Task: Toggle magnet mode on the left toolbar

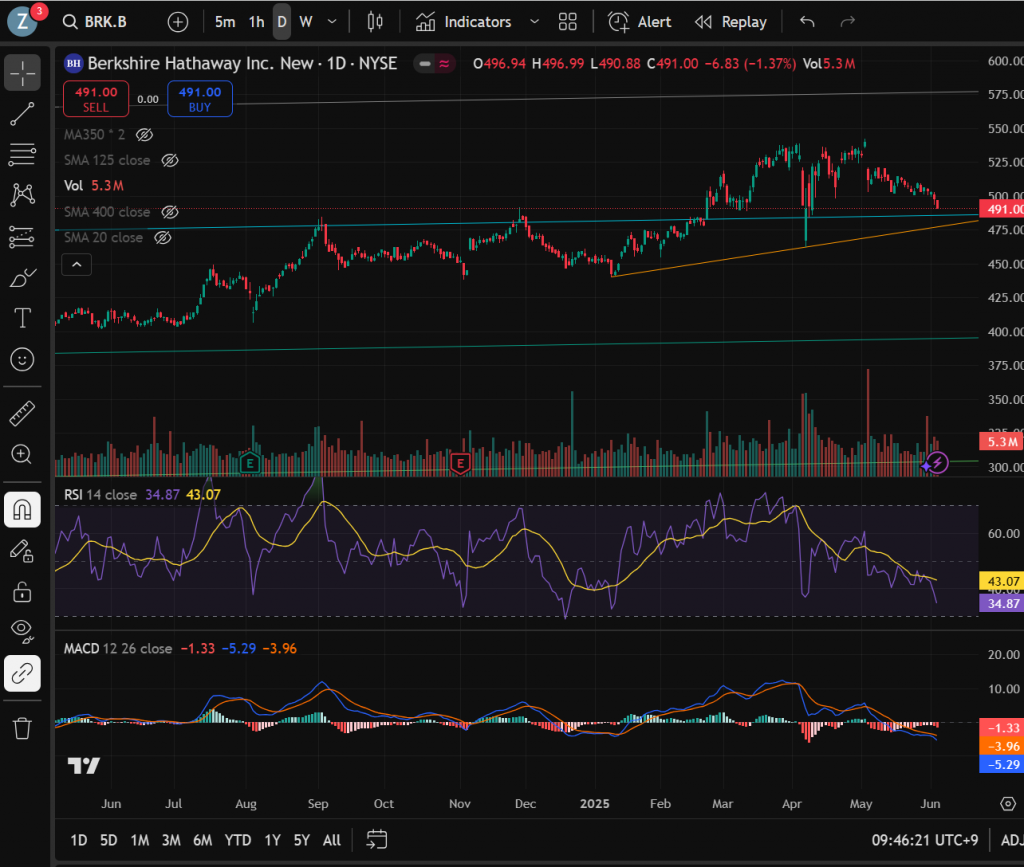Action: click(x=22, y=510)
